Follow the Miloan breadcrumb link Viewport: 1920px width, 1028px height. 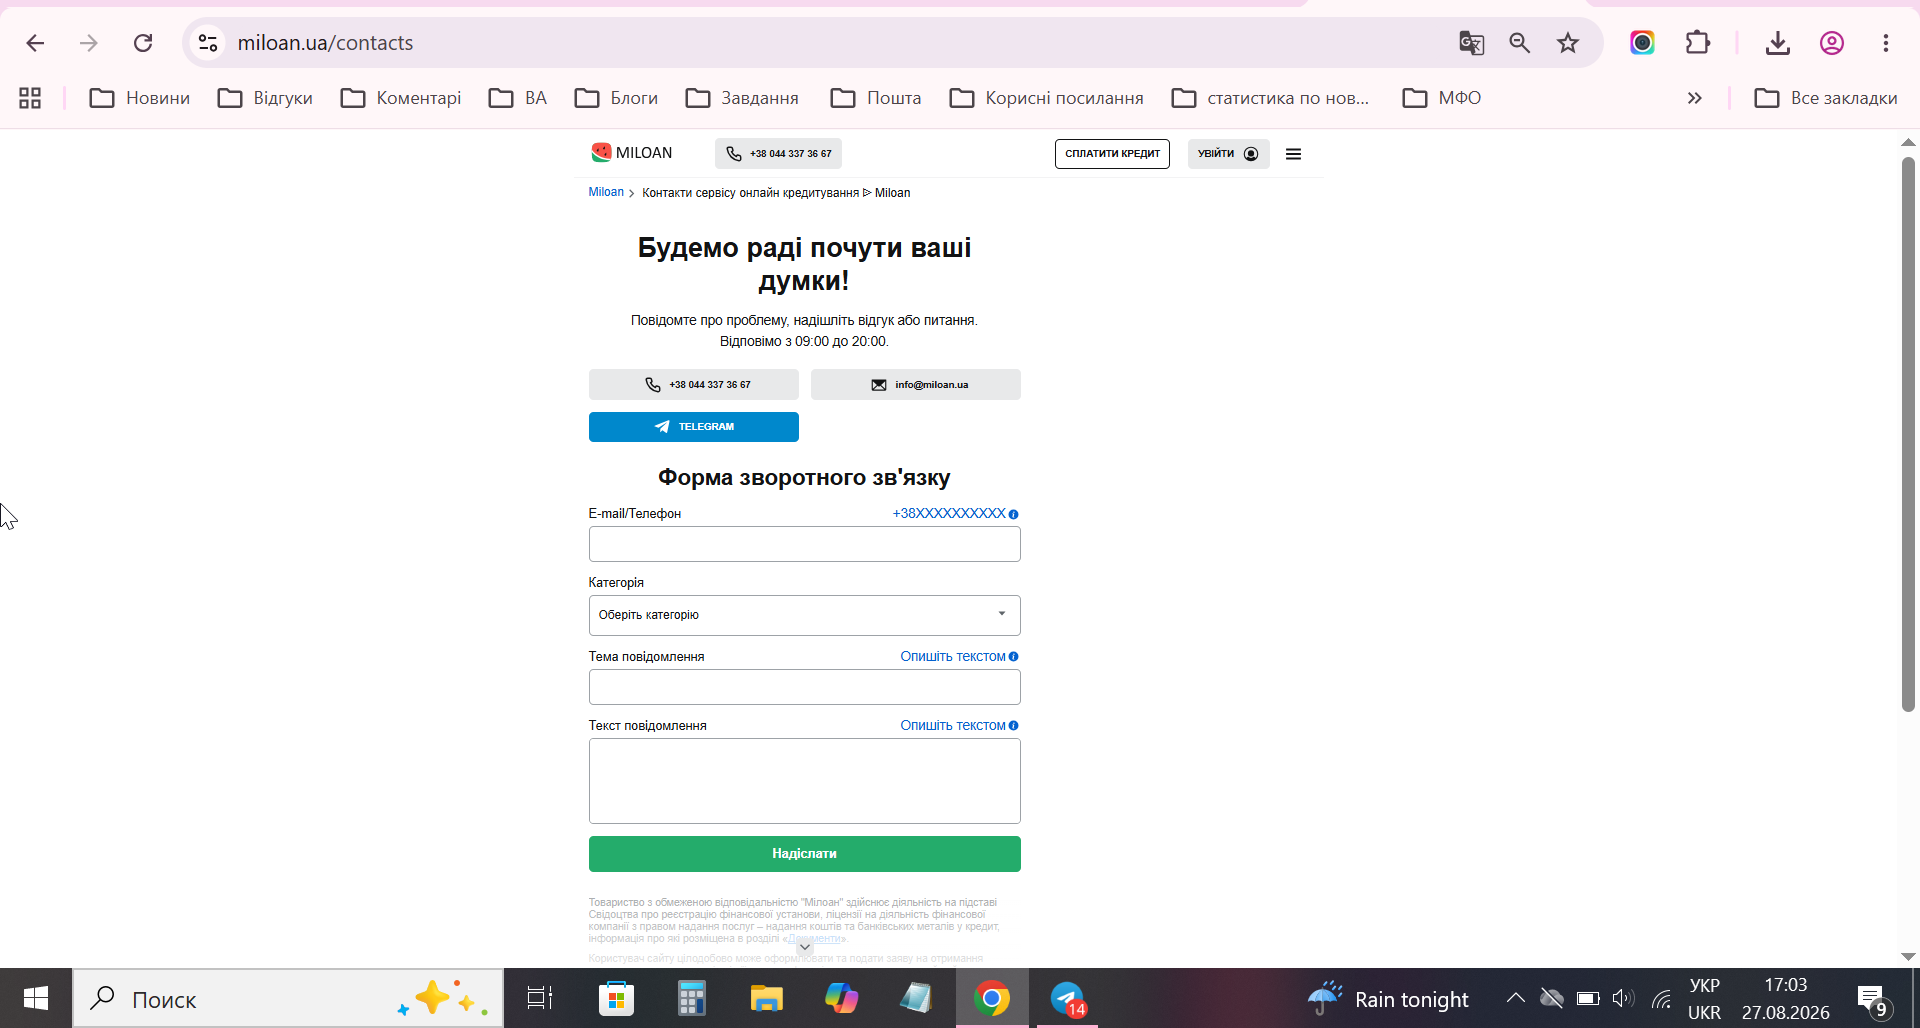(x=606, y=192)
